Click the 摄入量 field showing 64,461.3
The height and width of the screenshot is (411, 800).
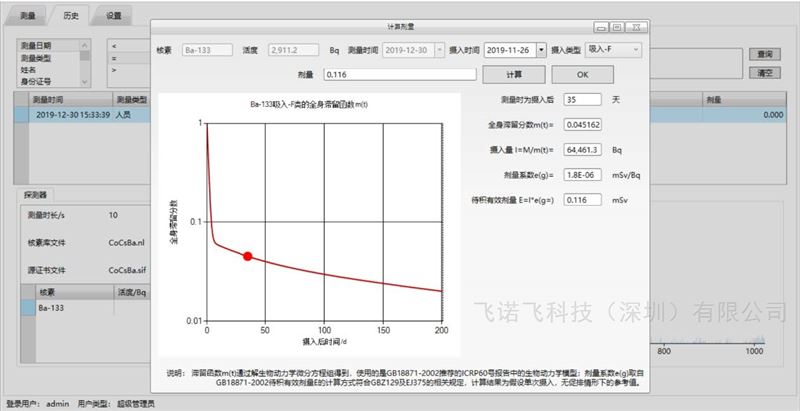point(582,150)
